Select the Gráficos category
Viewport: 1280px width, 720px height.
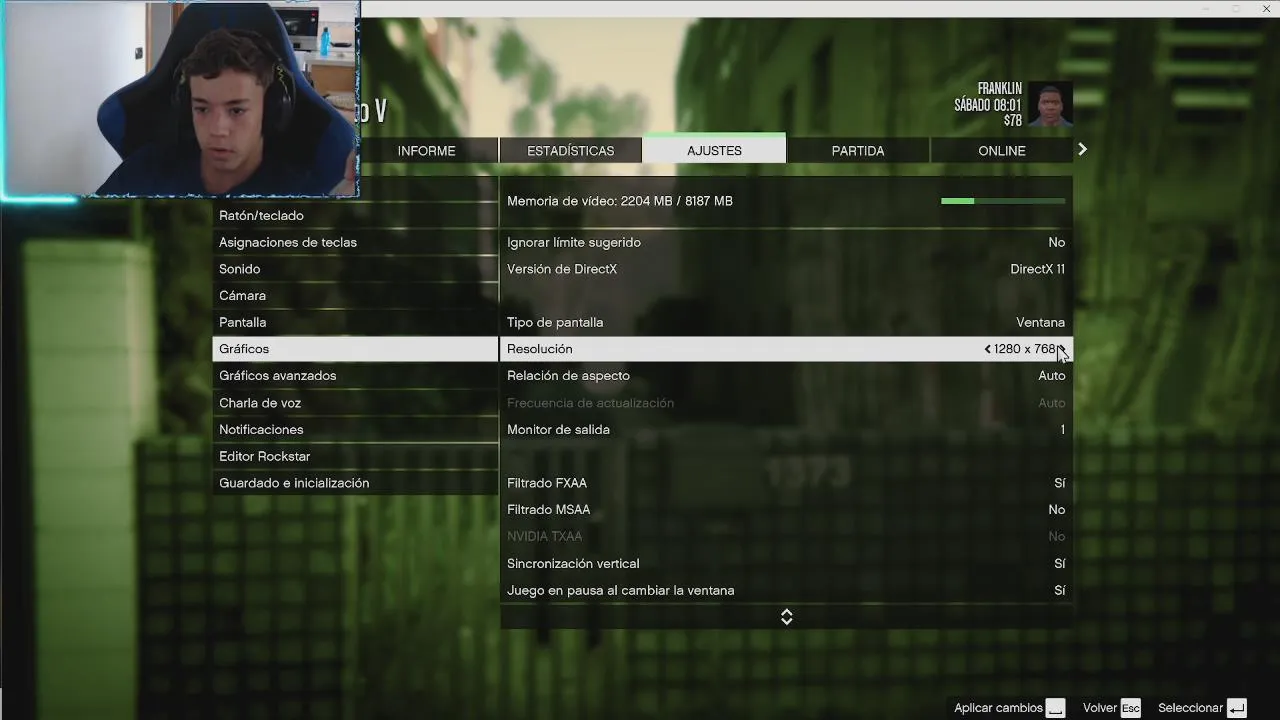(355, 349)
